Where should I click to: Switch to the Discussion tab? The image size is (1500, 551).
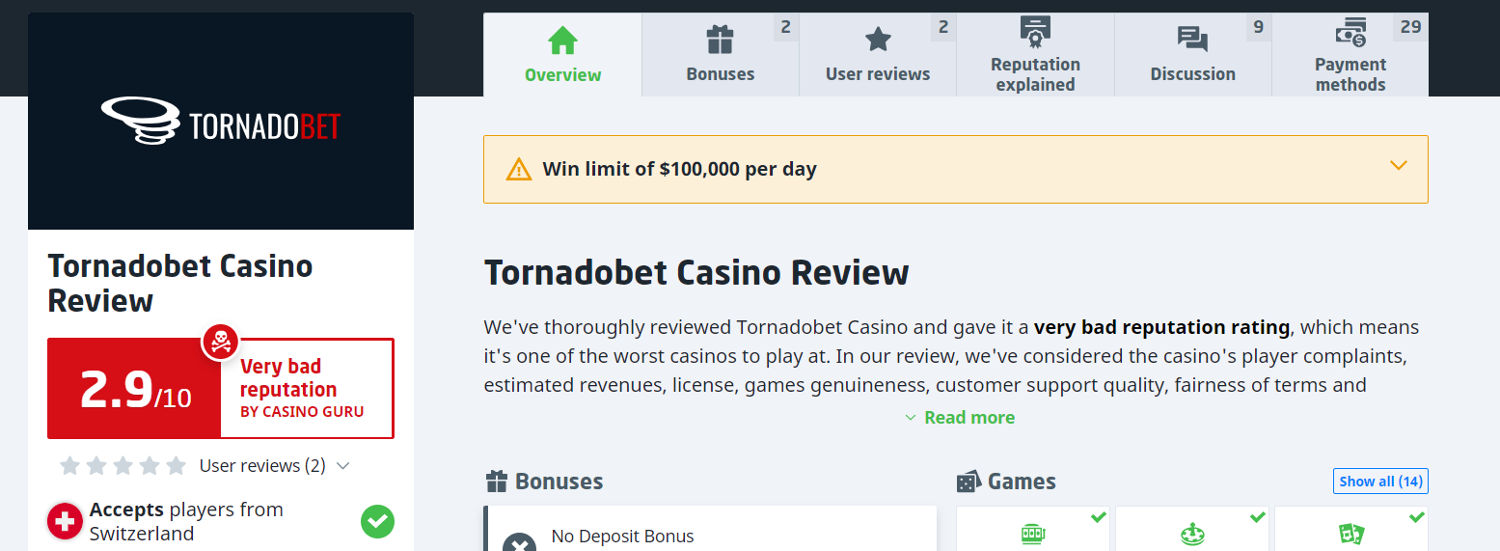1192,74
